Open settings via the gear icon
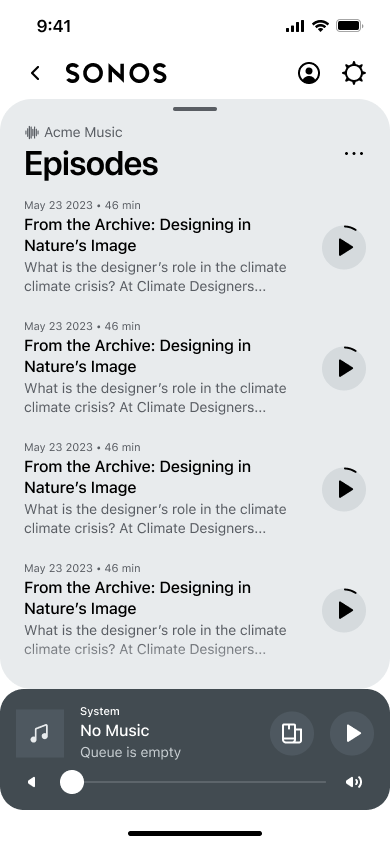 point(354,73)
